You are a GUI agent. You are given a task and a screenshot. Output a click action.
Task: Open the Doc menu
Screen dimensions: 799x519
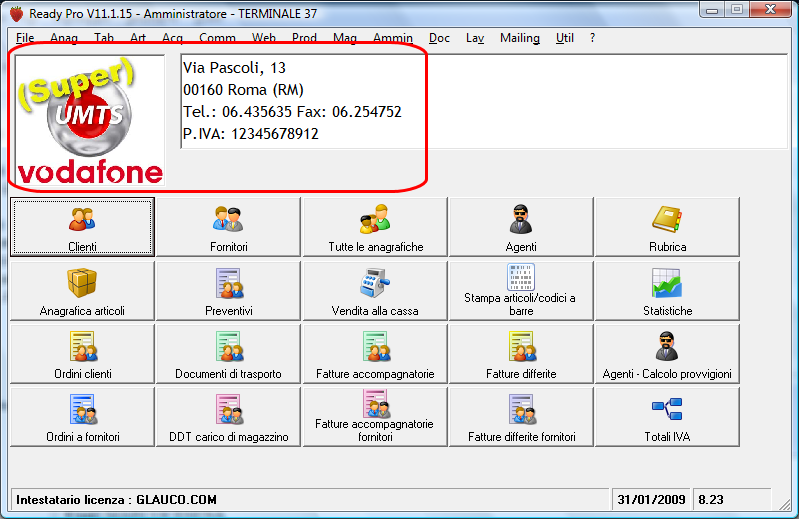439,38
